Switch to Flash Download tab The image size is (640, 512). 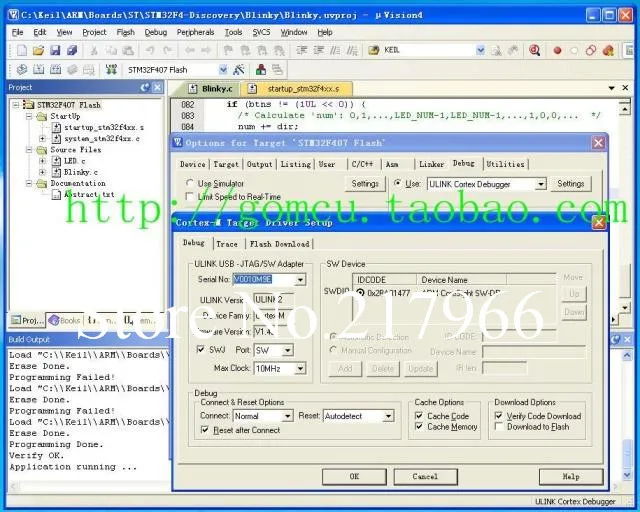coord(280,244)
